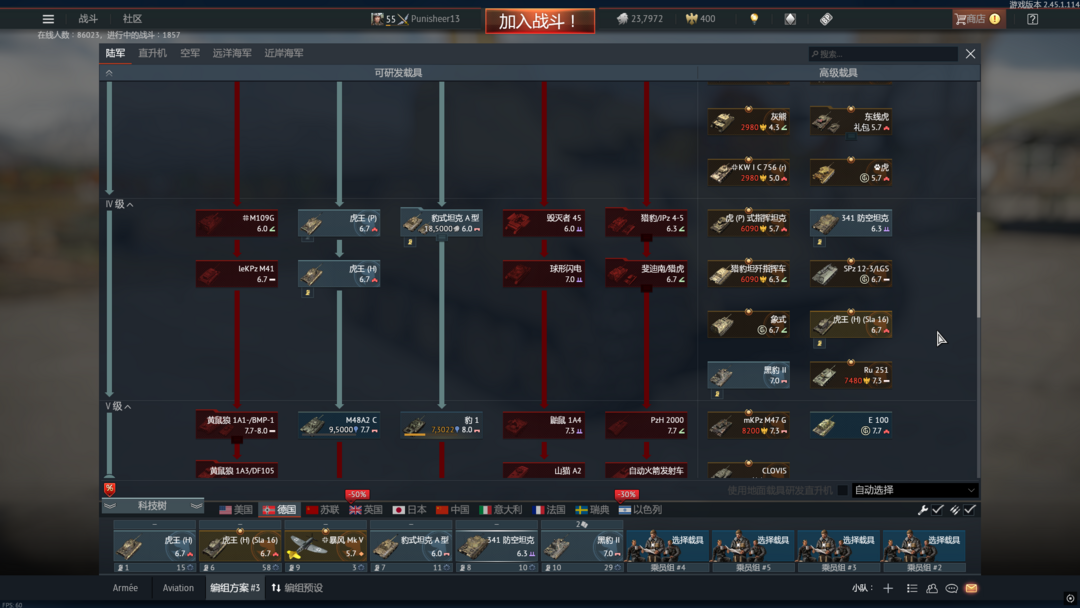Select the 陆军 tab
The height and width of the screenshot is (608, 1080).
click(x=115, y=53)
